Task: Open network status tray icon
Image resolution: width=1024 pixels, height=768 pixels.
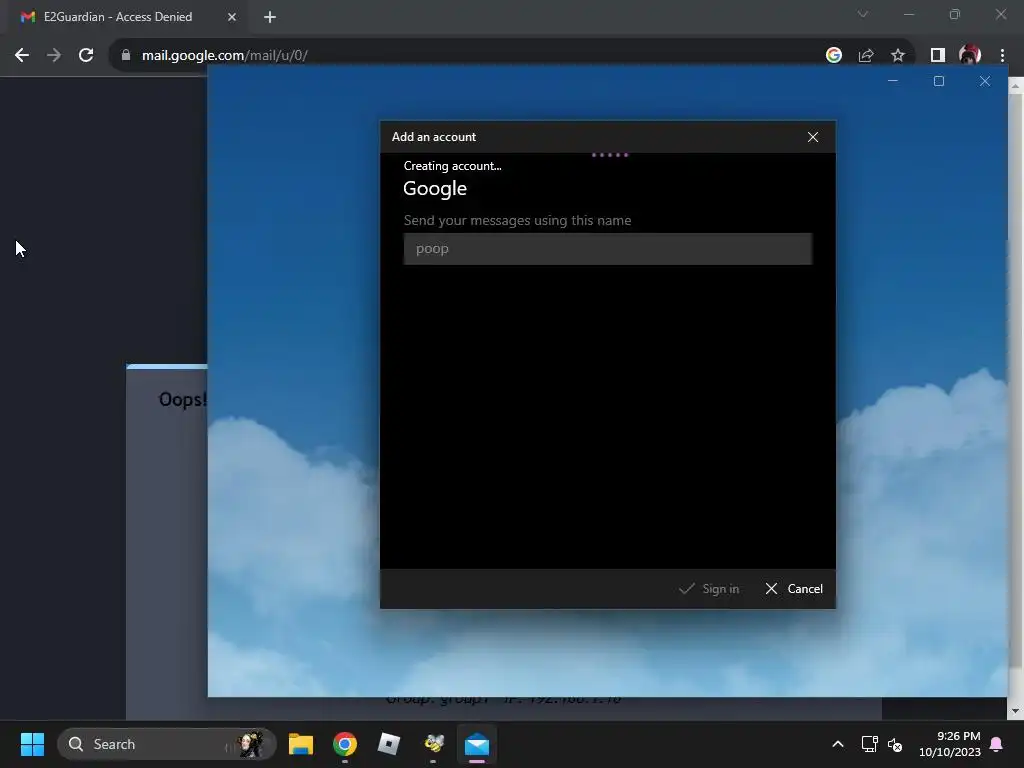Action: 869,744
